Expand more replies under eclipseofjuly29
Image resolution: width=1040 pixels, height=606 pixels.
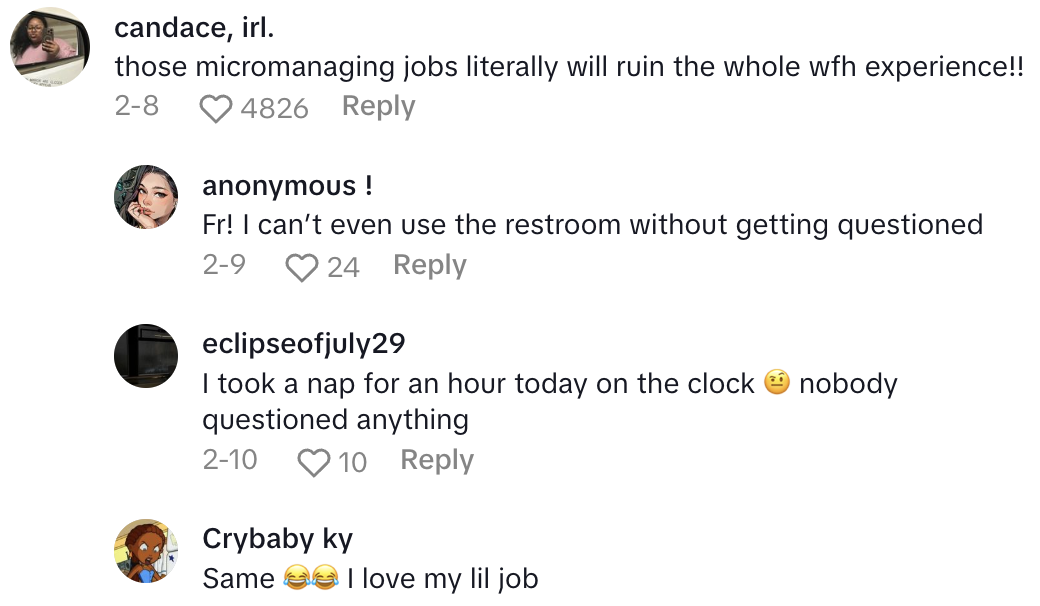(437, 460)
